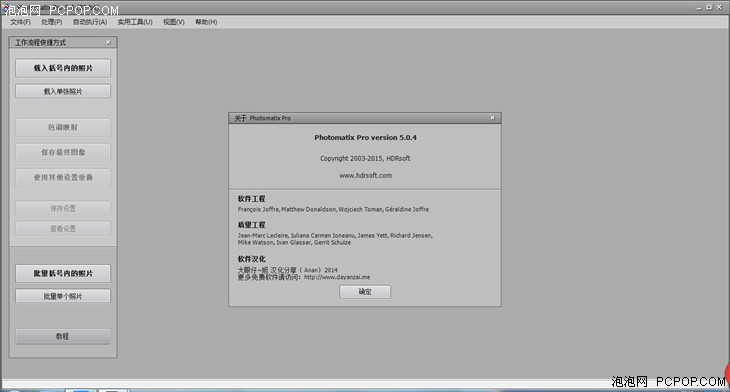
Task: Maximize the main Photomatix window
Action: point(709,7)
